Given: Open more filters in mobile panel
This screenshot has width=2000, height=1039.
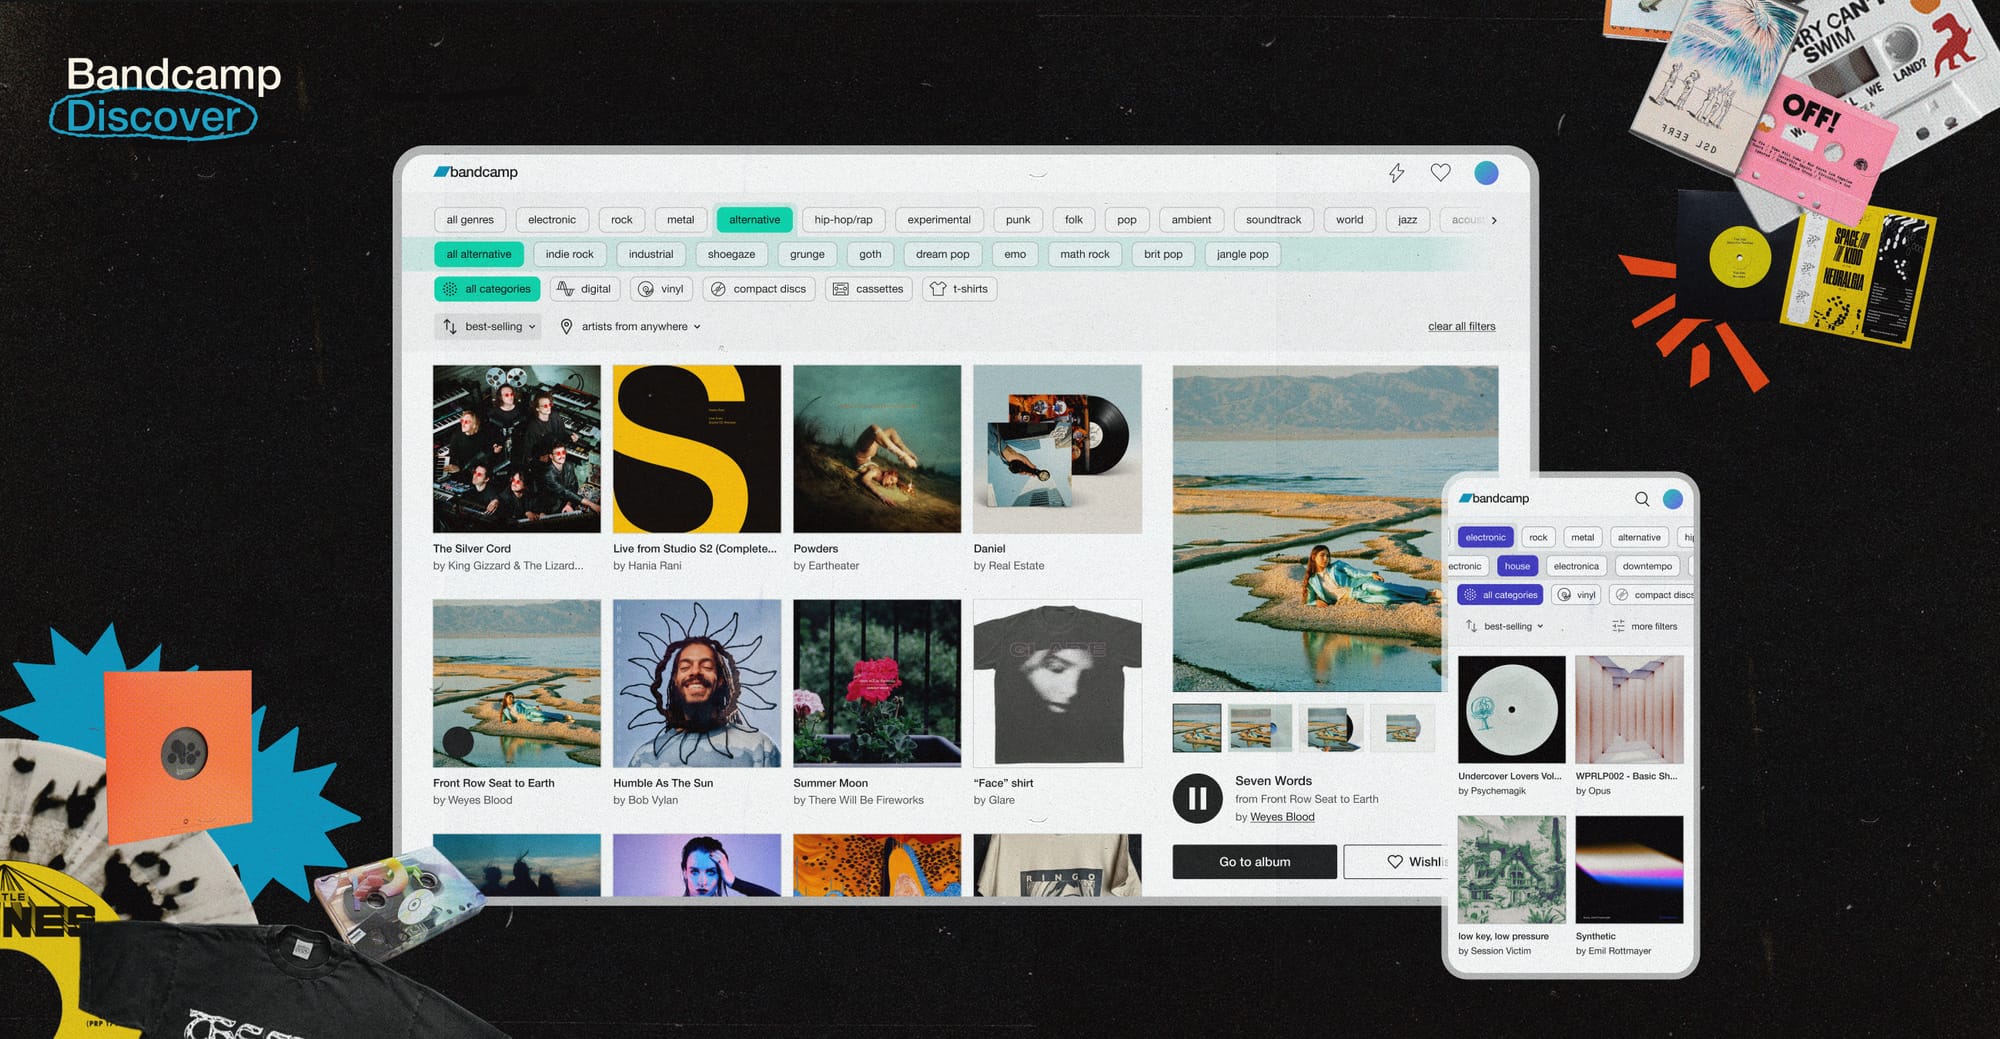Looking at the screenshot, I should pyautogui.click(x=1644, y=627).
